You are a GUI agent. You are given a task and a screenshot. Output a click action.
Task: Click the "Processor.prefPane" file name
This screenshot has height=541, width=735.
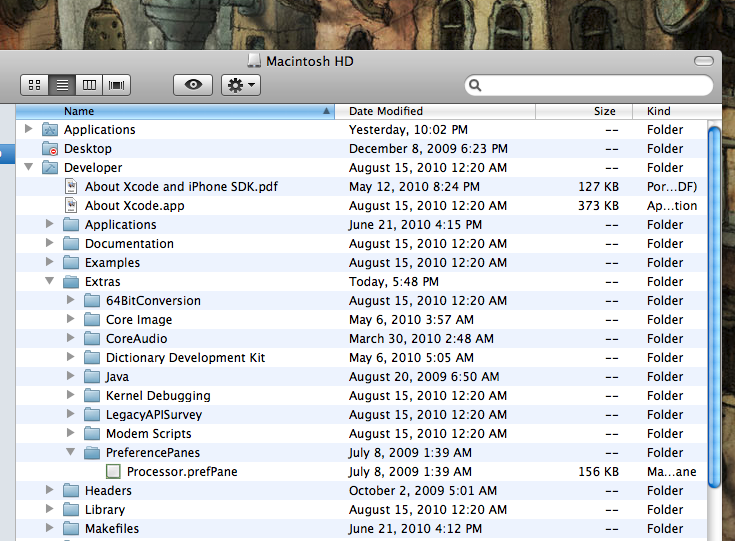[x=182, y=472]
